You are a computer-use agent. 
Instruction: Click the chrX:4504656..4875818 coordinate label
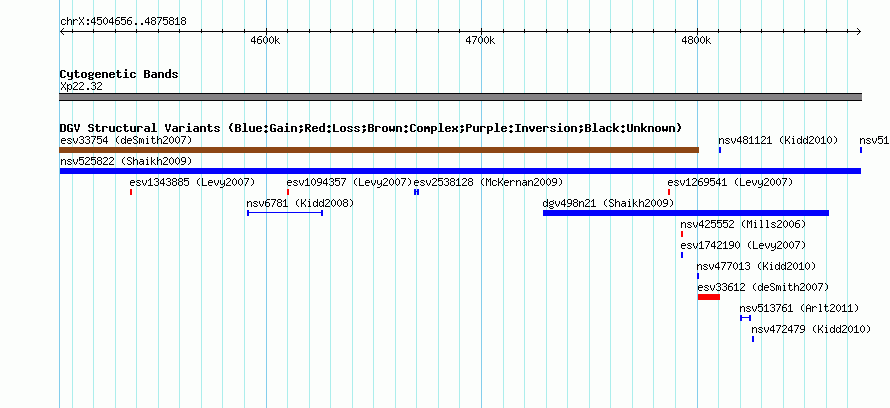(123, 22)
